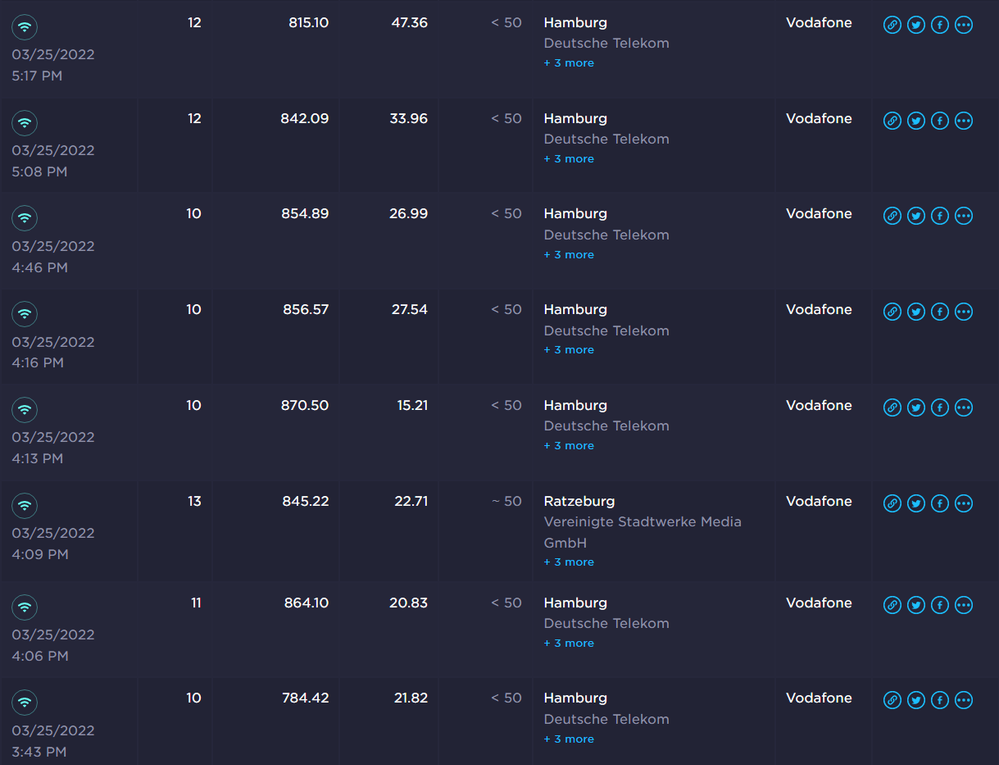The width and height of the screenshot is (999, 765).
Task: Share the 4:06 PM result on Facebook
Action: click(940, 605)
